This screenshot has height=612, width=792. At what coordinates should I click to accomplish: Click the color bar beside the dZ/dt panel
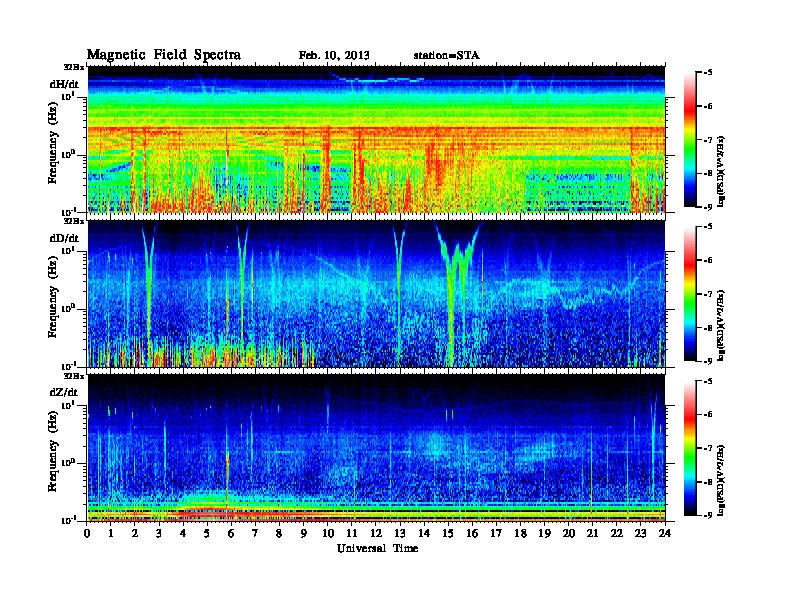[690, 448]
